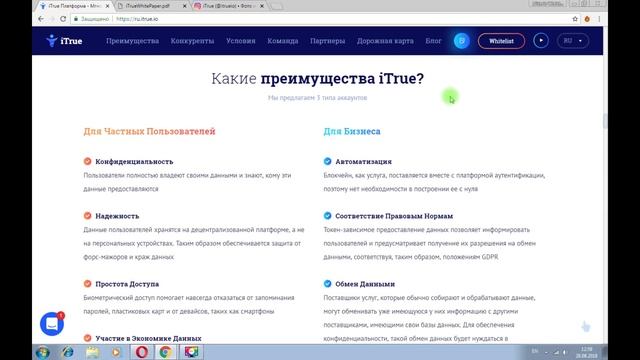The image size is (640, 360).
Task: Open the Windows Start menu
Action: [43, 352]
